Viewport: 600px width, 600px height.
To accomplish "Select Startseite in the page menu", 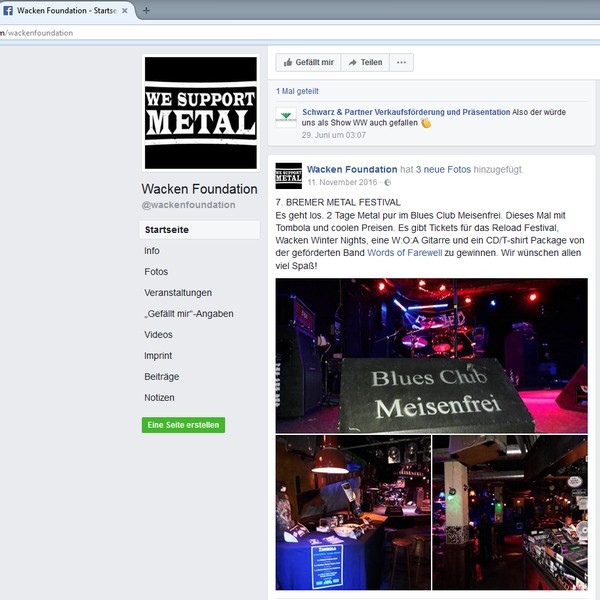I will tap(199, 230).
